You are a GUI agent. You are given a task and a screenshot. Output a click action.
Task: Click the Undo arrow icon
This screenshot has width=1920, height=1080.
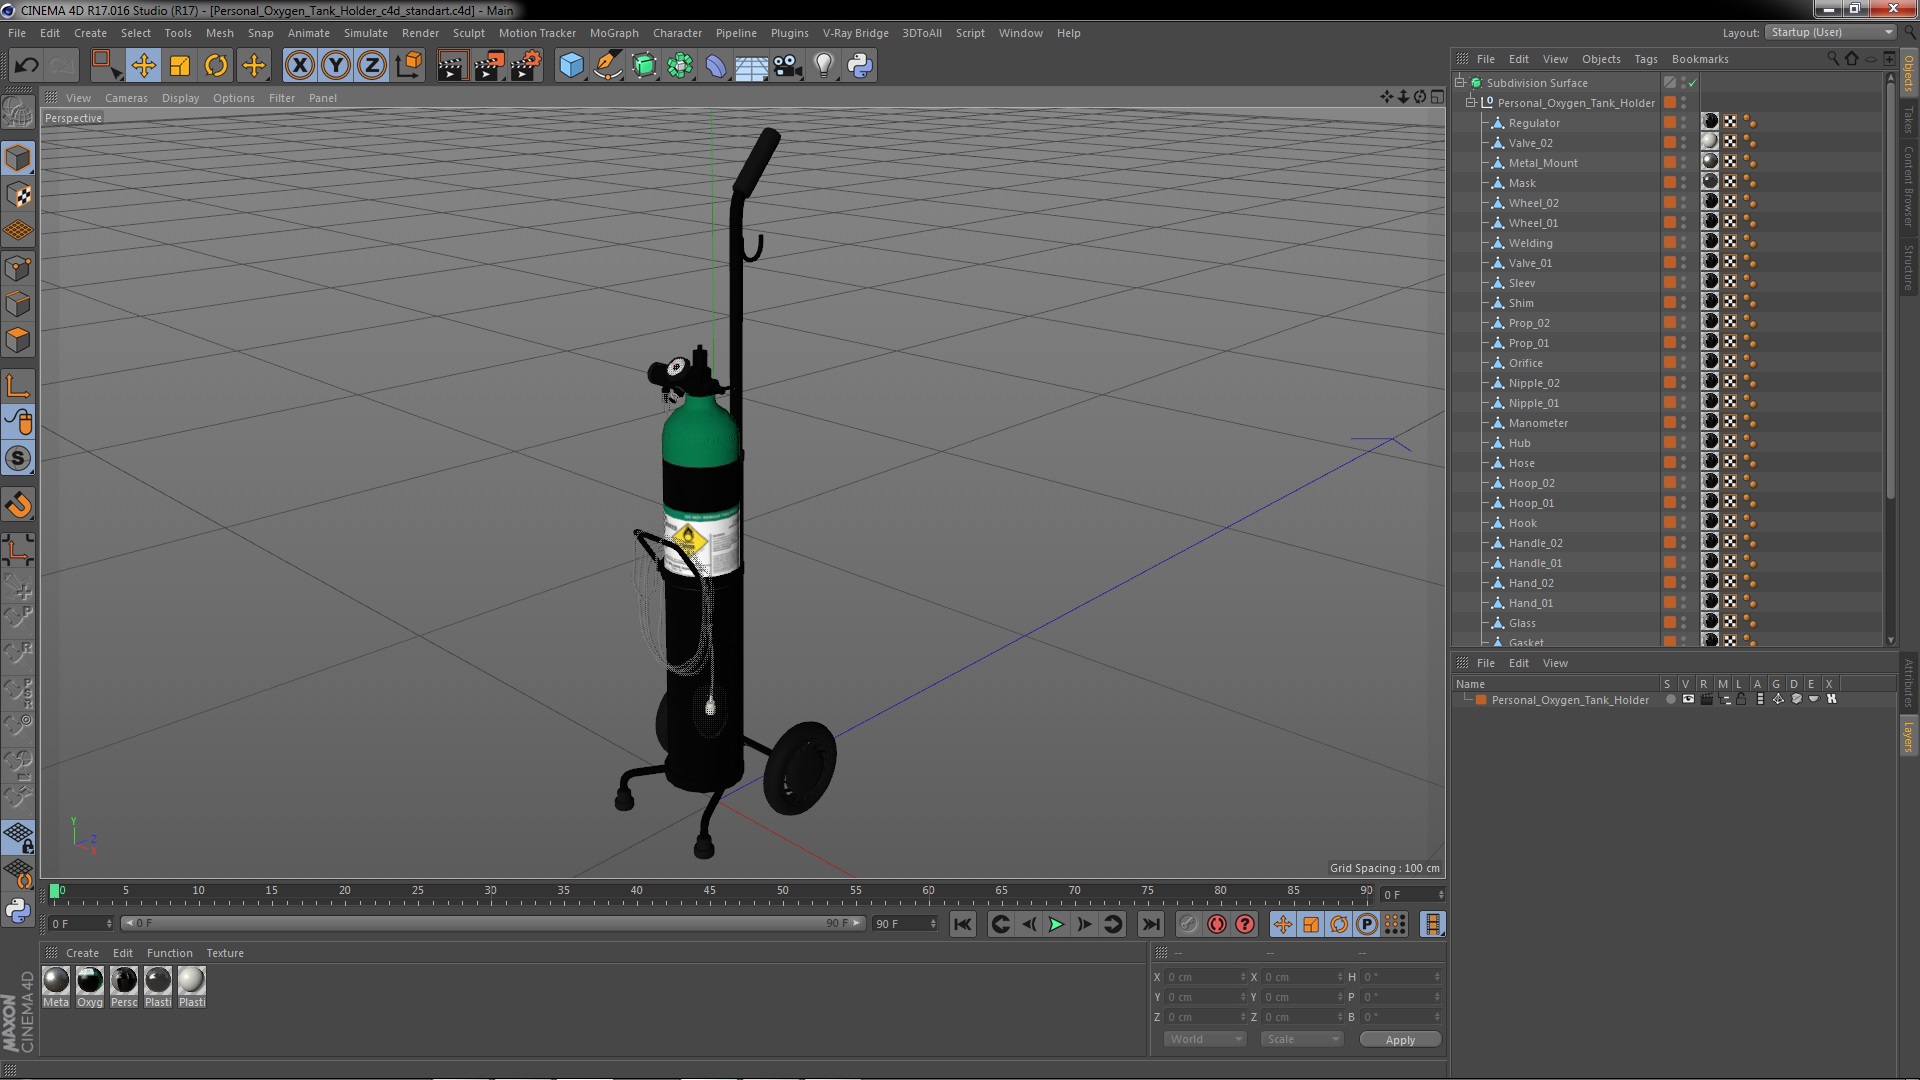[26, 66]
